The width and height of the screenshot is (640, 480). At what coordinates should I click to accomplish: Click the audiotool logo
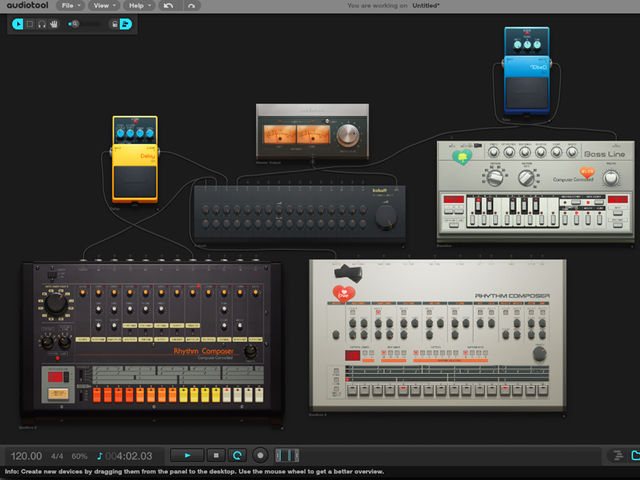coord(27,5)
